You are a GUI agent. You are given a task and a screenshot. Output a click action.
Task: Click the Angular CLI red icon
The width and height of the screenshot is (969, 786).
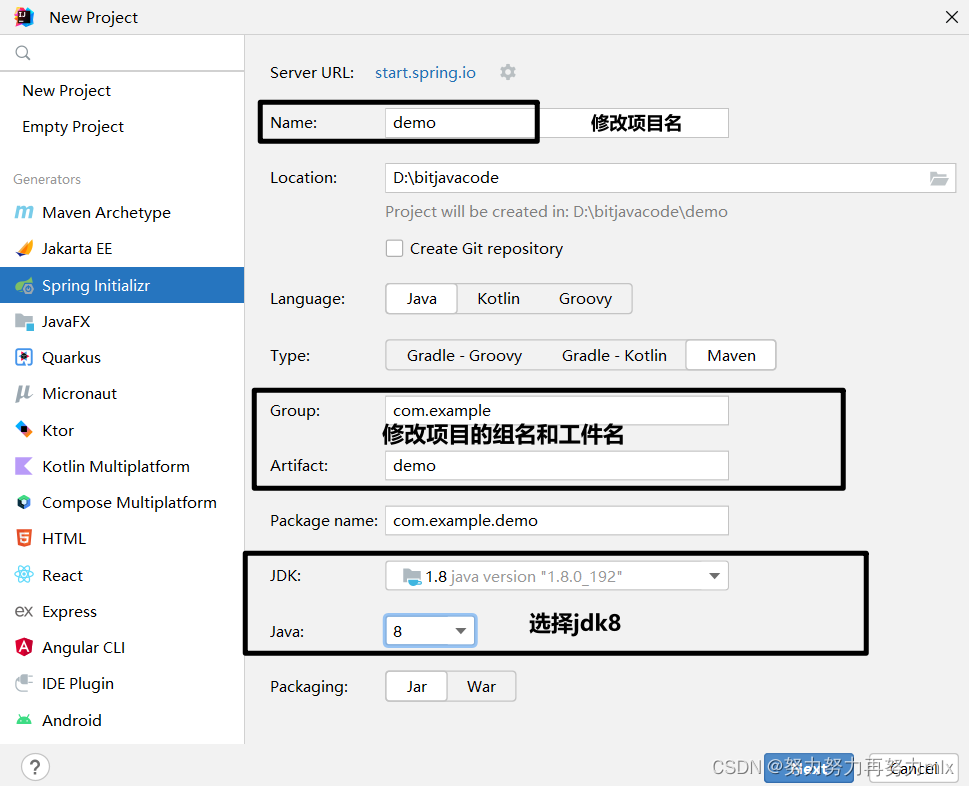click(x=24, y=647)
